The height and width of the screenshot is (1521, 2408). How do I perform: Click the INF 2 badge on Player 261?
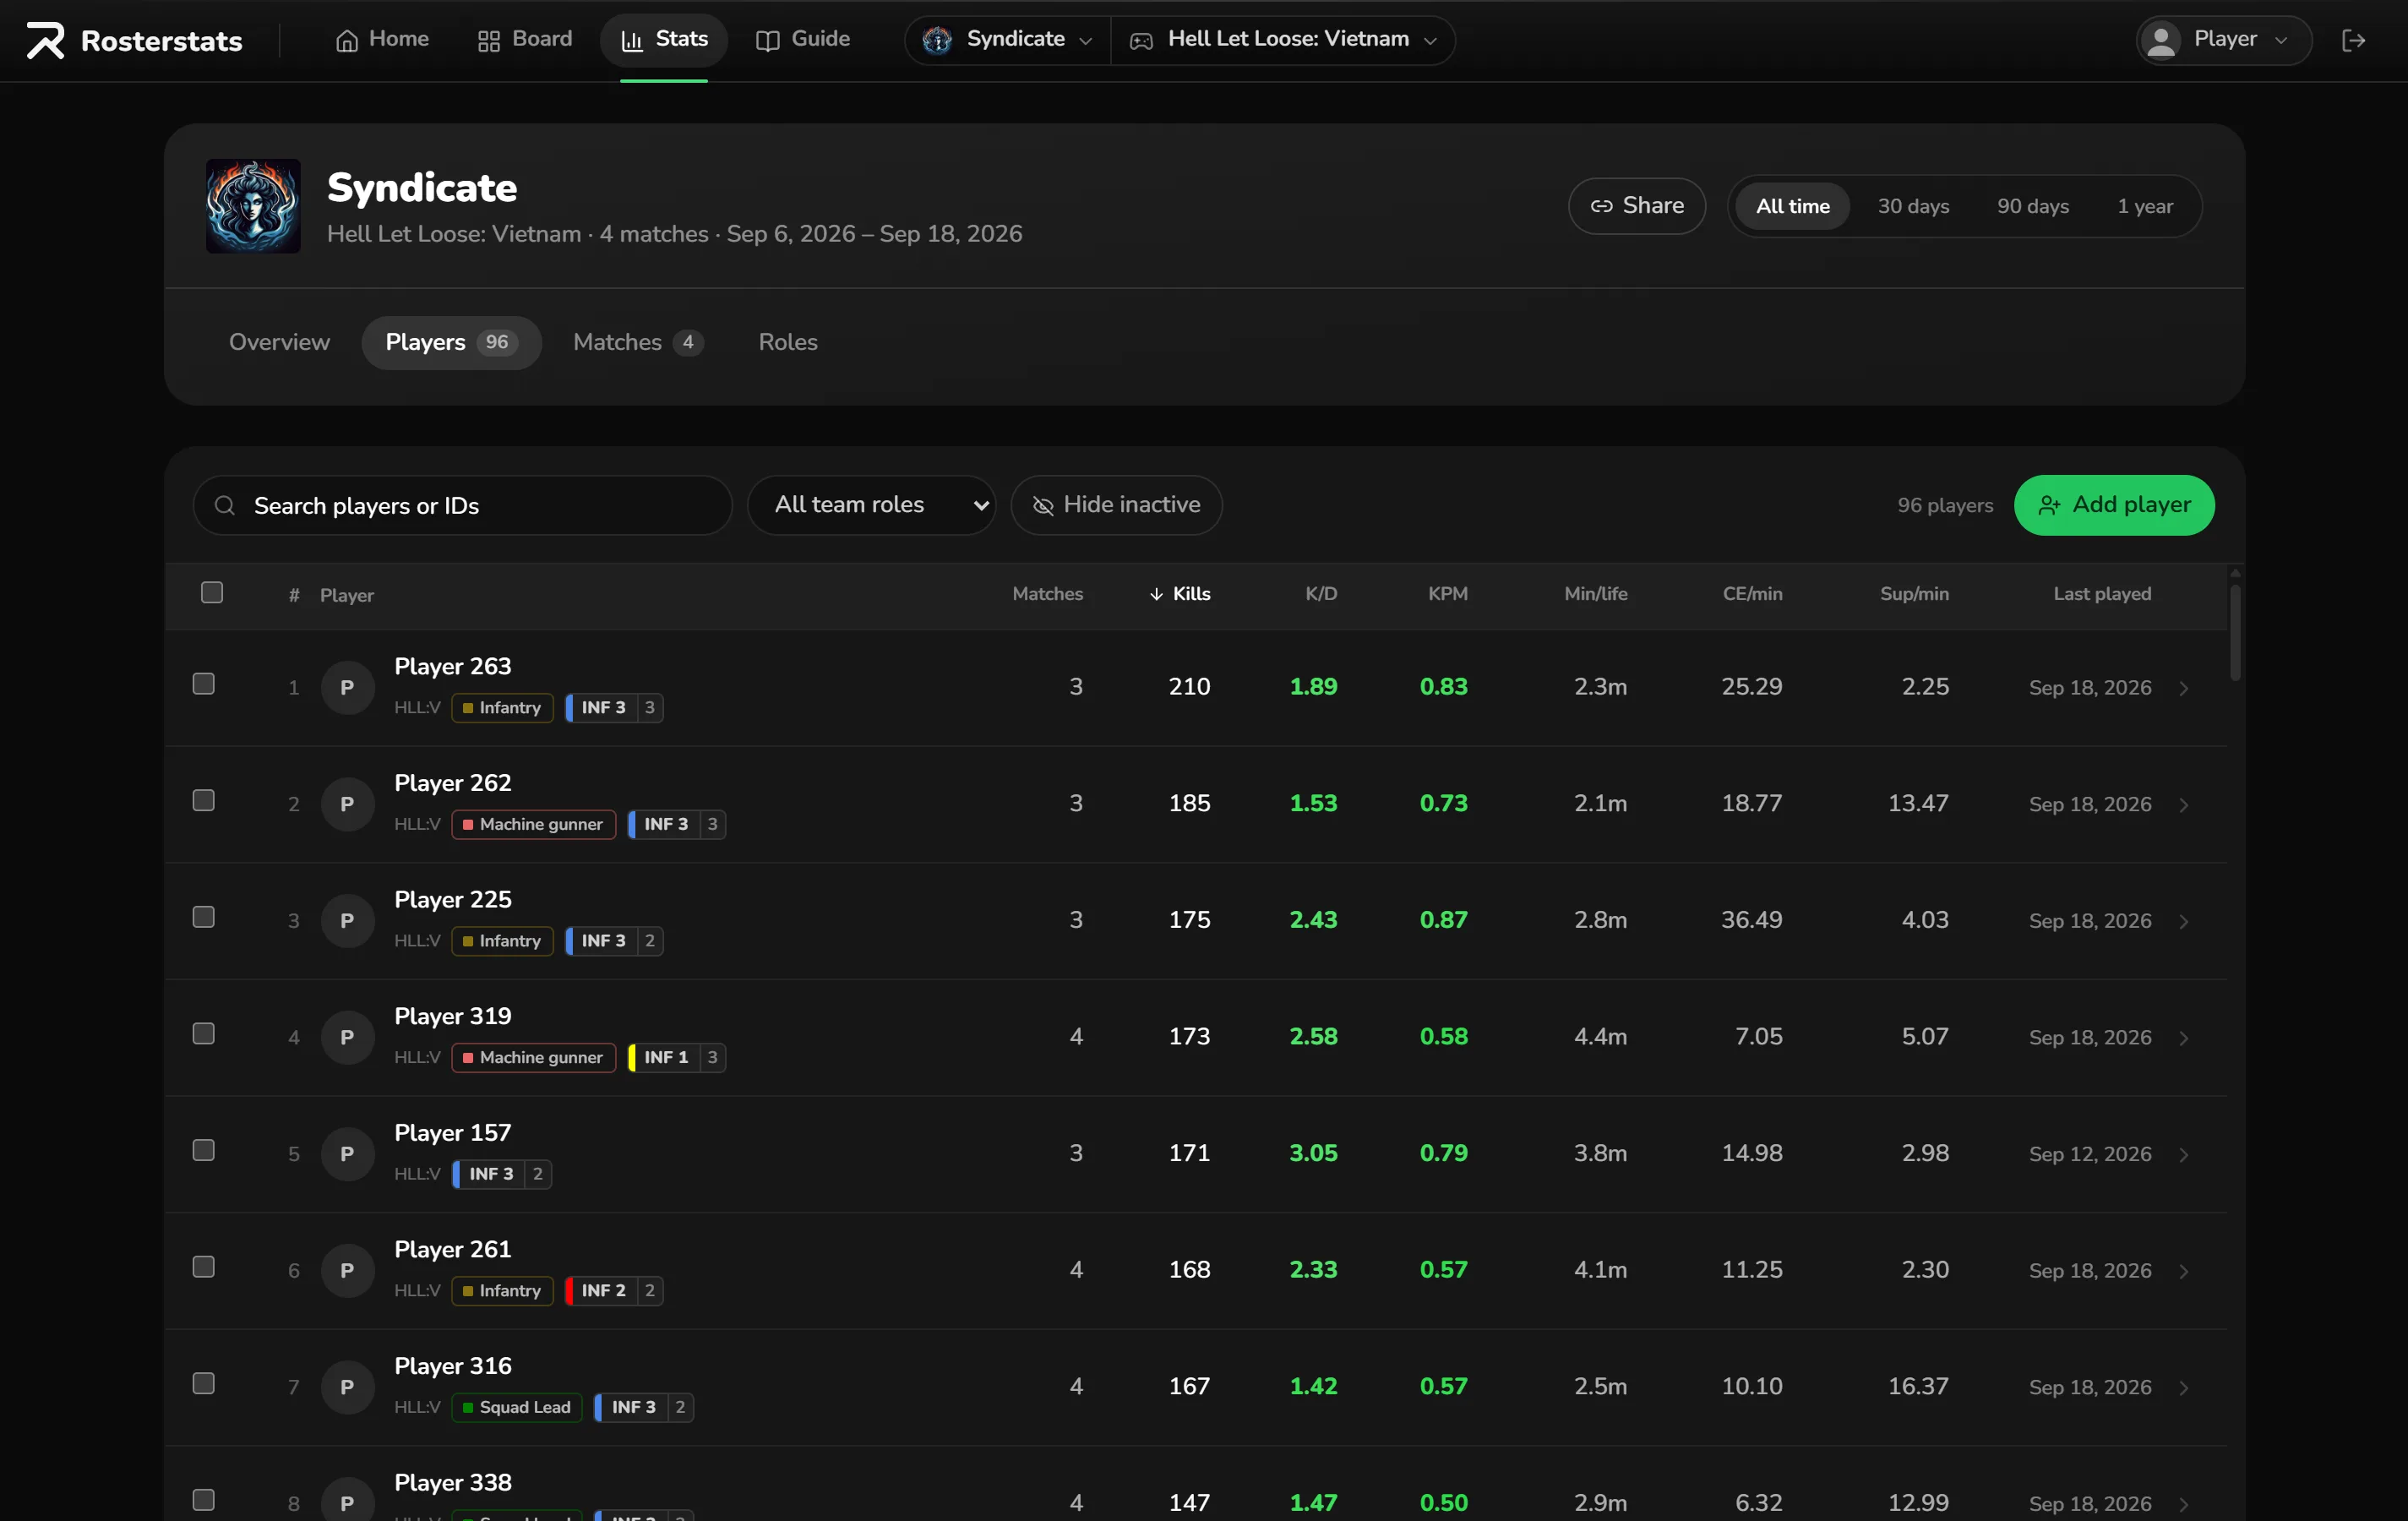point(614,1290)
